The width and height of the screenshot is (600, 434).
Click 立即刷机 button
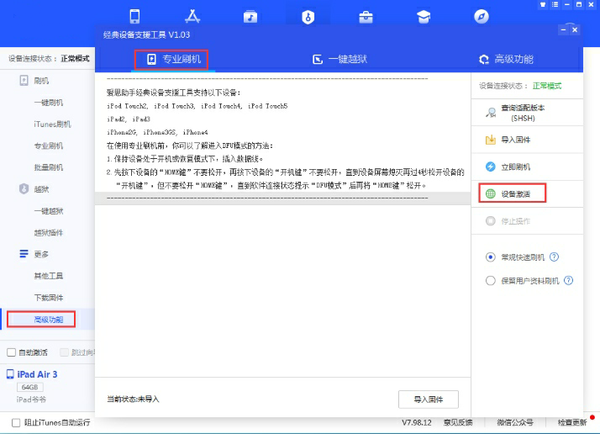click(x=527, y=167)
